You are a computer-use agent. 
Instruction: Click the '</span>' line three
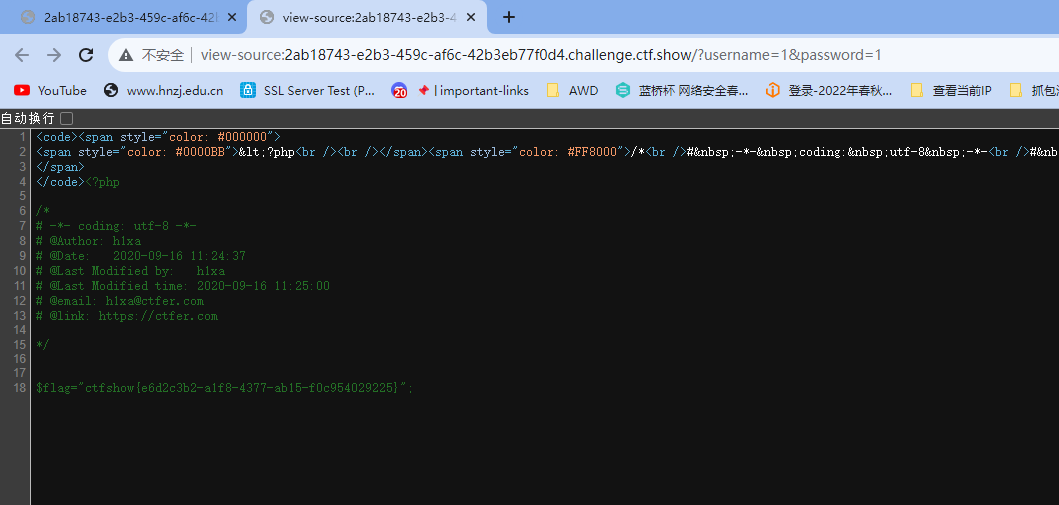point(60,167)
